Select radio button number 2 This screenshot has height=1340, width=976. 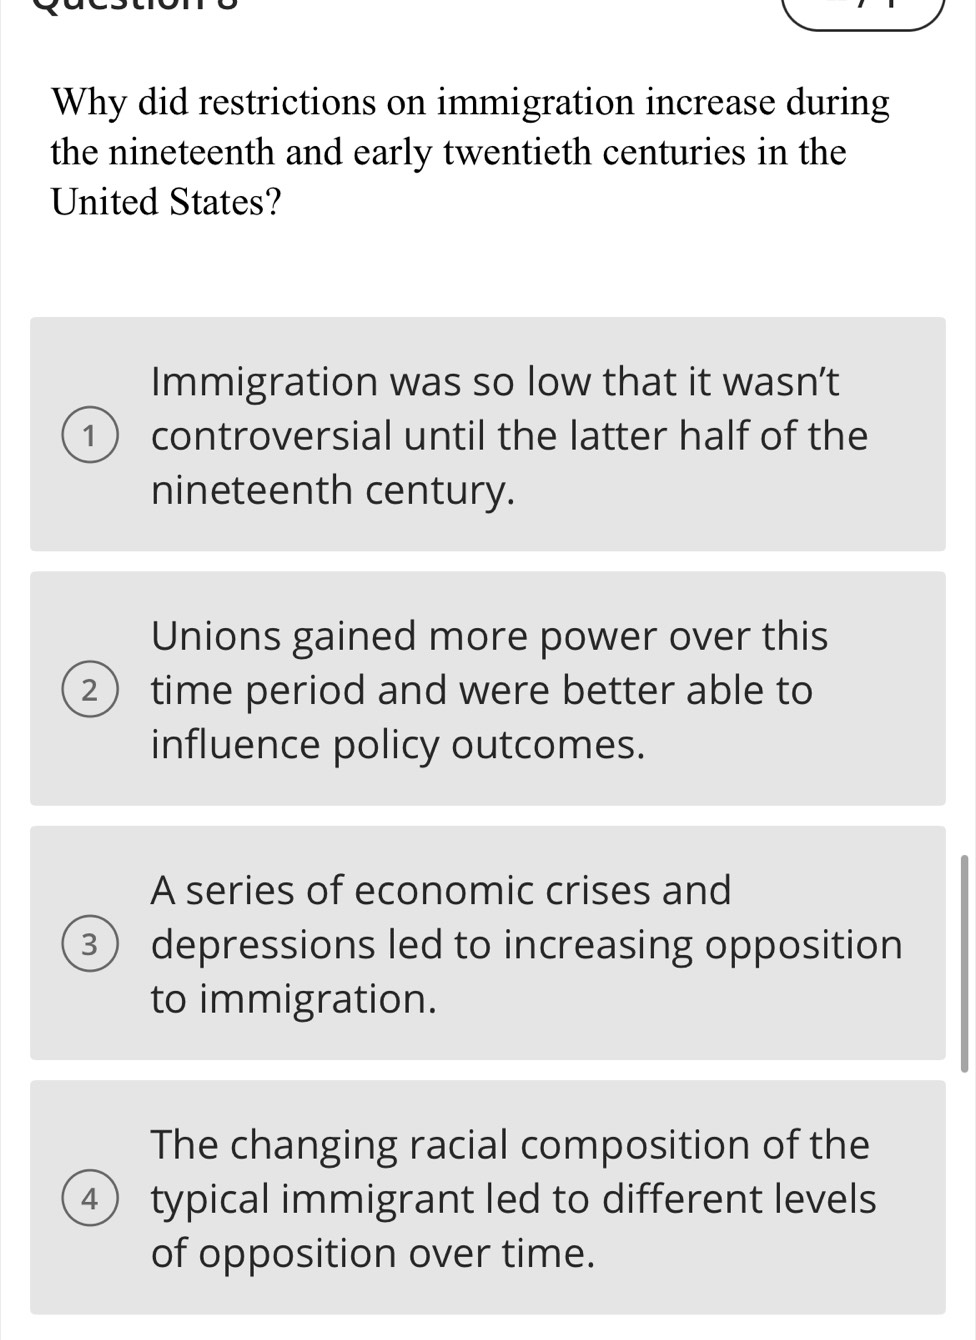coord(90,691)
